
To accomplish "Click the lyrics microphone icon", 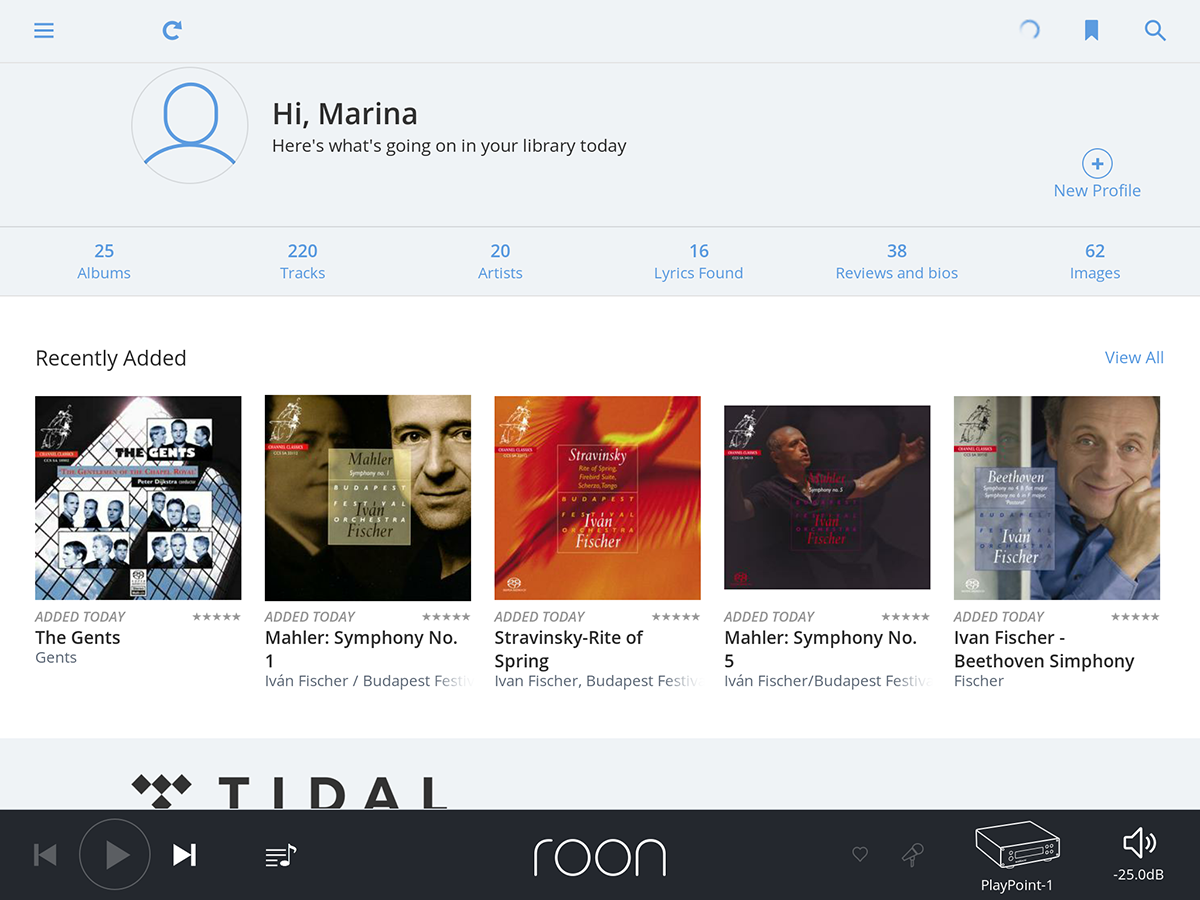I will [x=912, y=854].
